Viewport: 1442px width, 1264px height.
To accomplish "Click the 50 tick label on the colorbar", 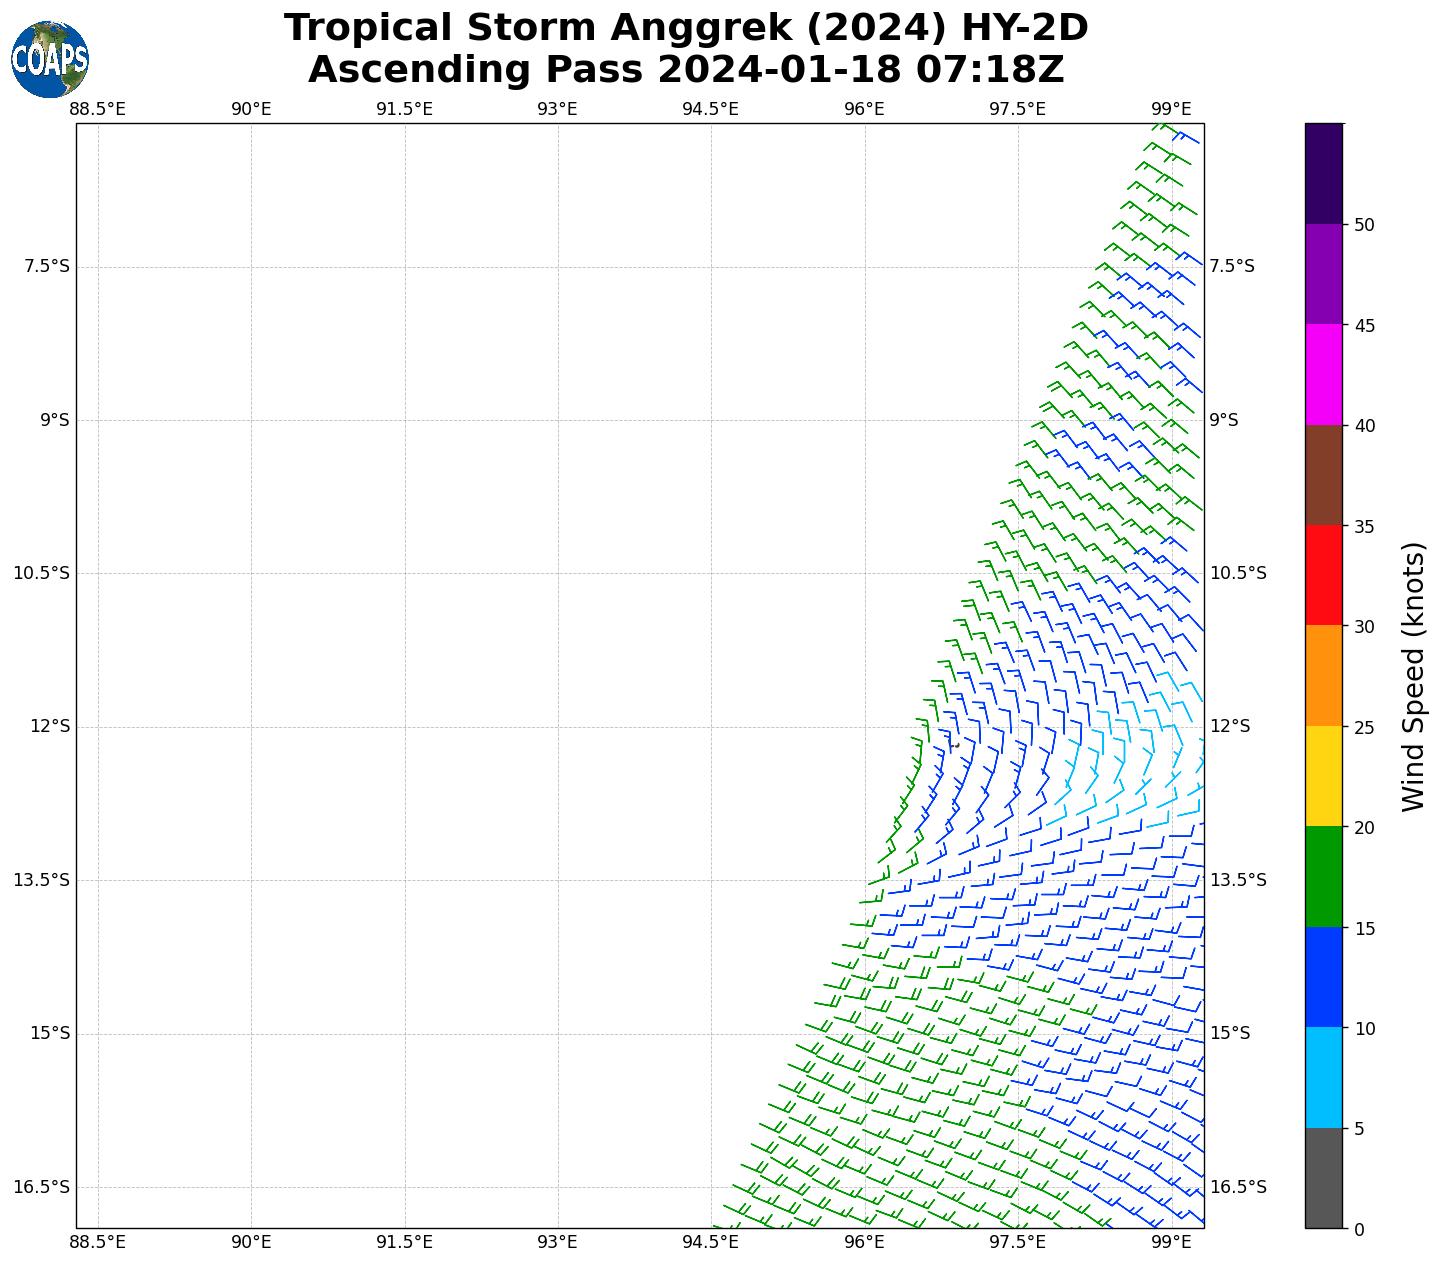I will click(x=1363, y=225).
